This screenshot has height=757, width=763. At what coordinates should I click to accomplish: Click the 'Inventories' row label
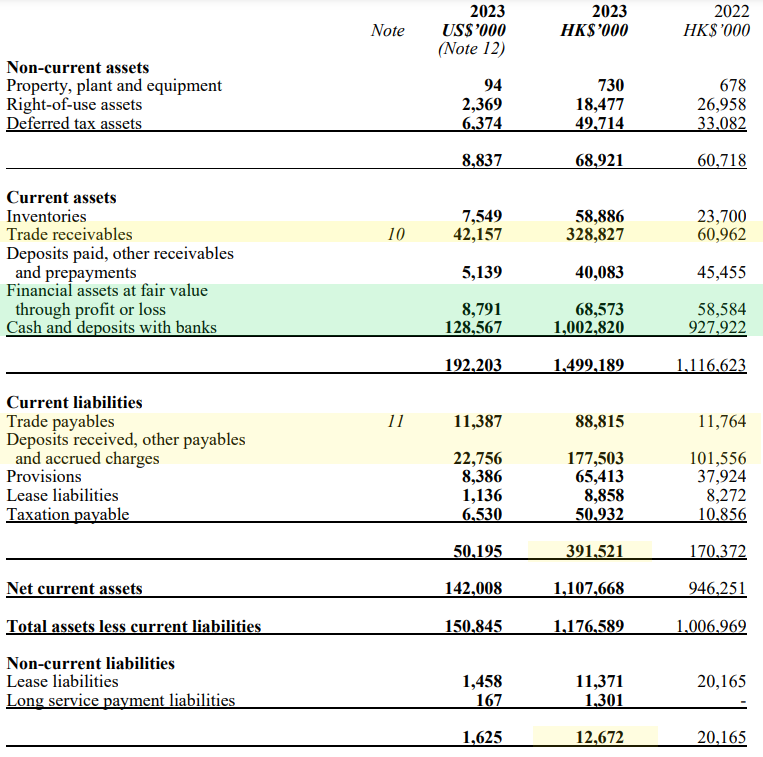(x=46, y=216)
